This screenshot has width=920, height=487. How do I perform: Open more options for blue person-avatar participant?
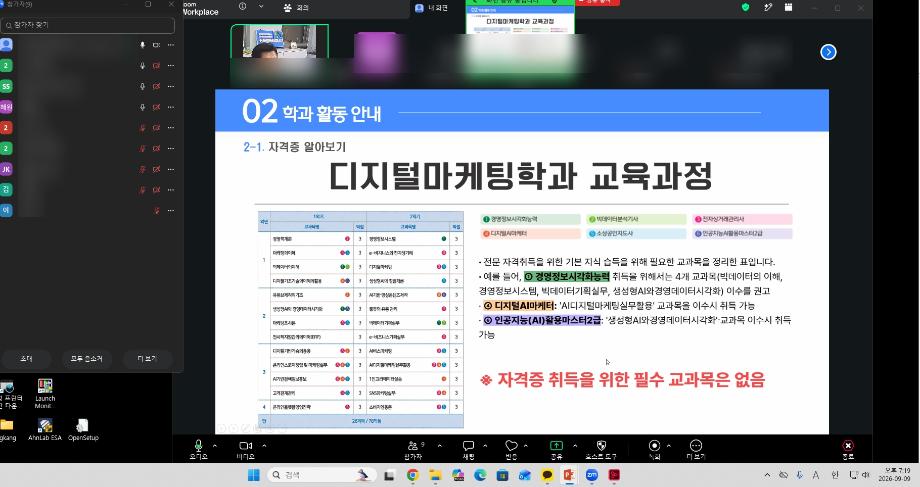(x=171, y=45)
